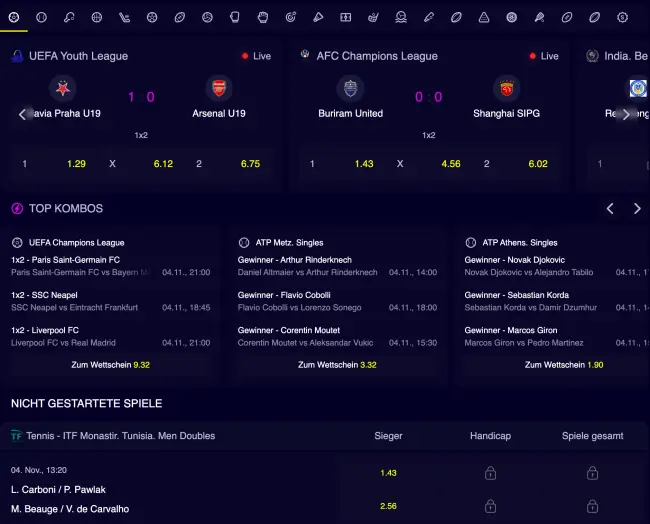Select the basketball sport icon

(97, 17)
